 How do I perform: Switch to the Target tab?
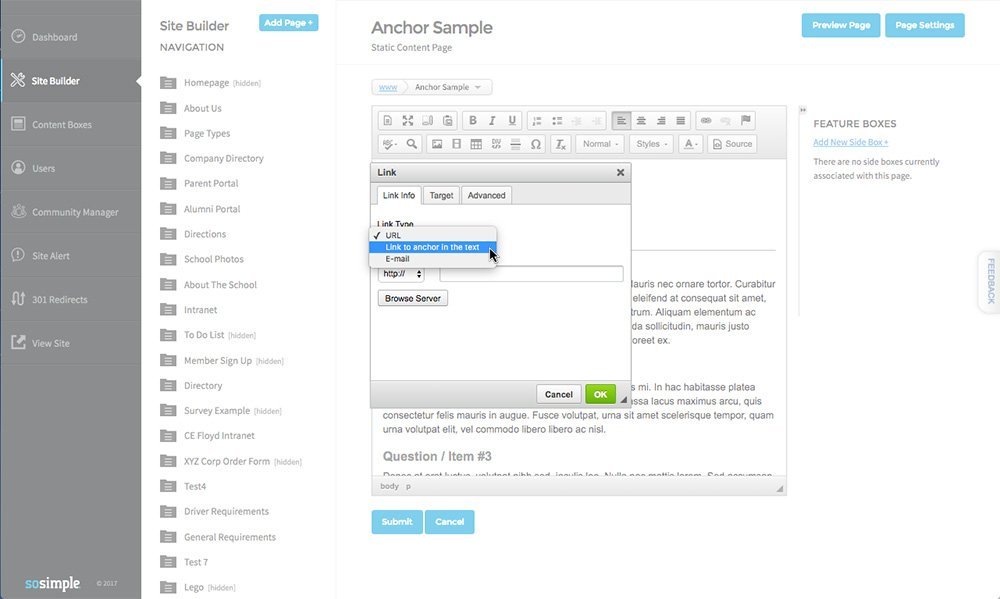click(441, 195)
